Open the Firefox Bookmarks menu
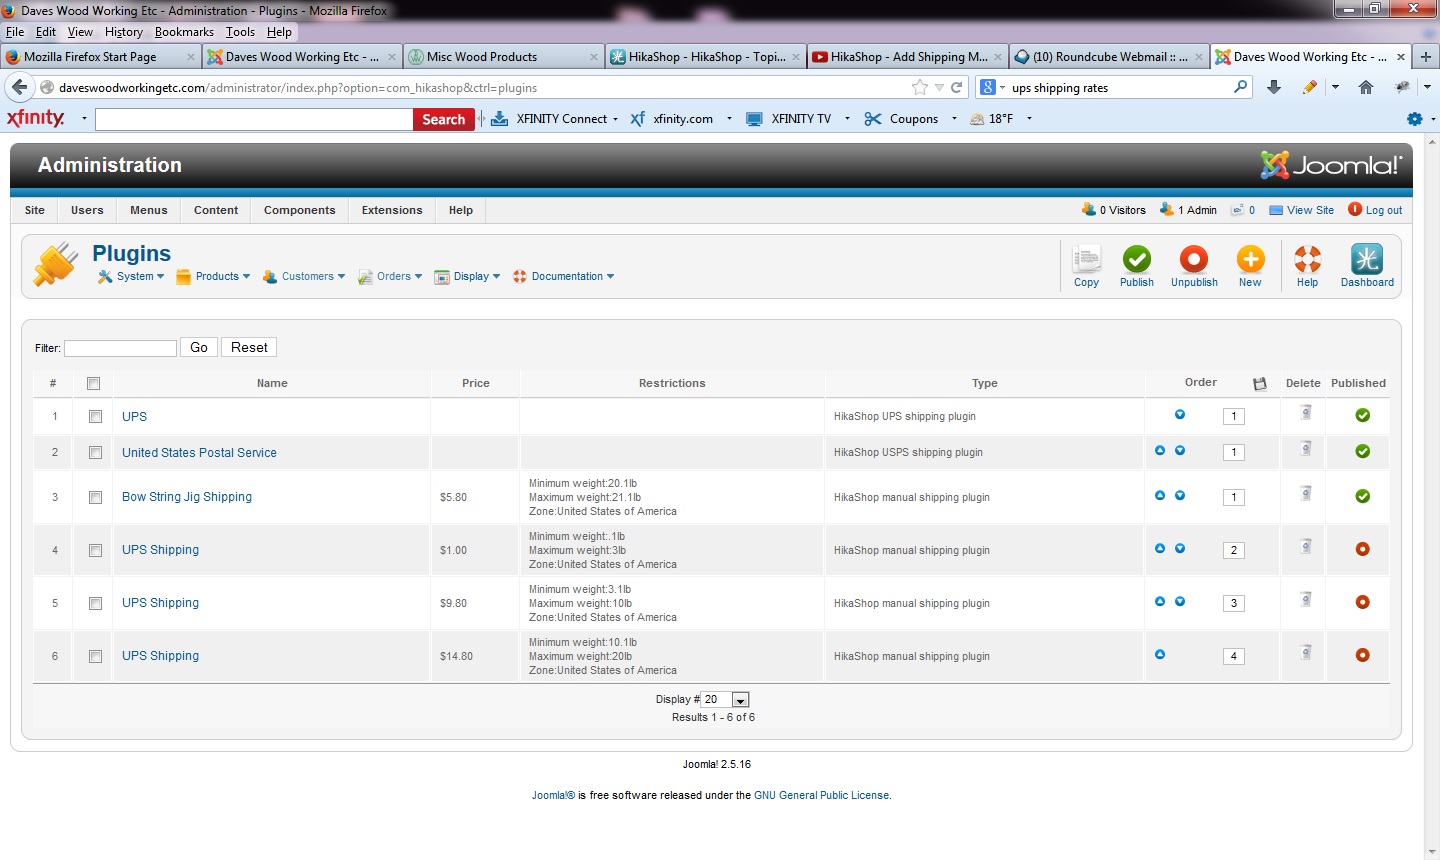 184,32
